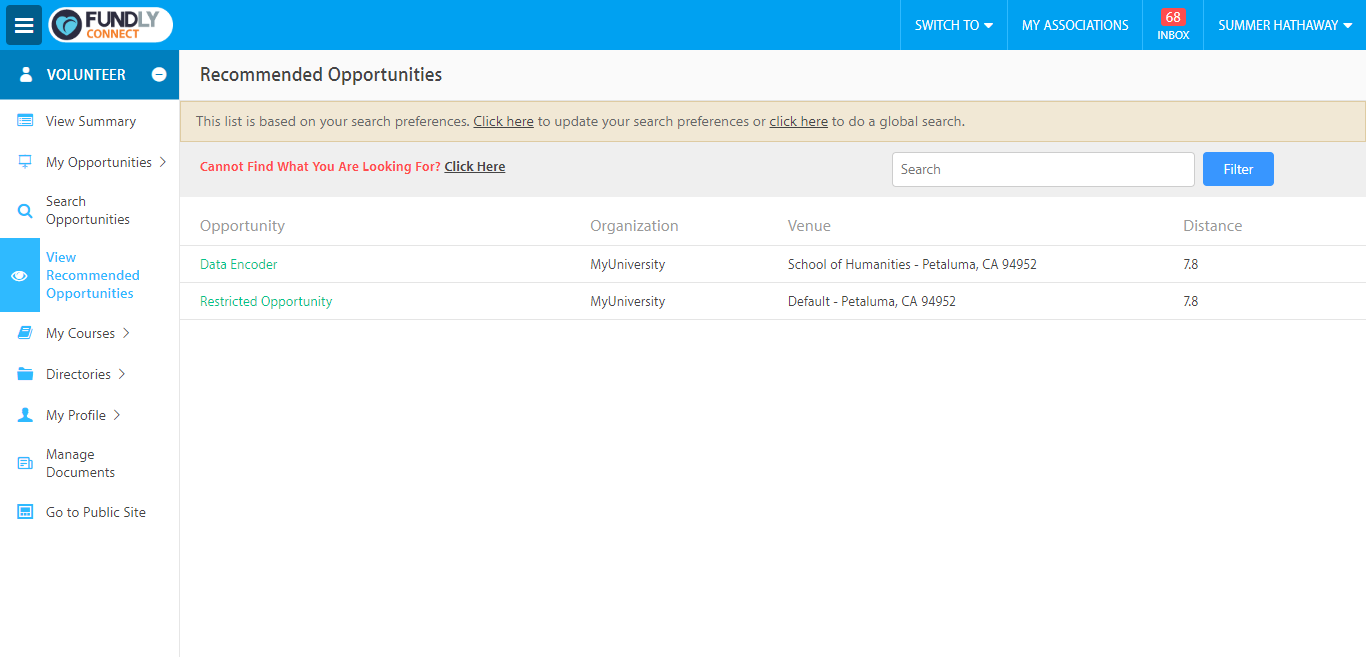Click the Fundly Connect logo
Screen dimensions: 1366x657
coord(110,25)
